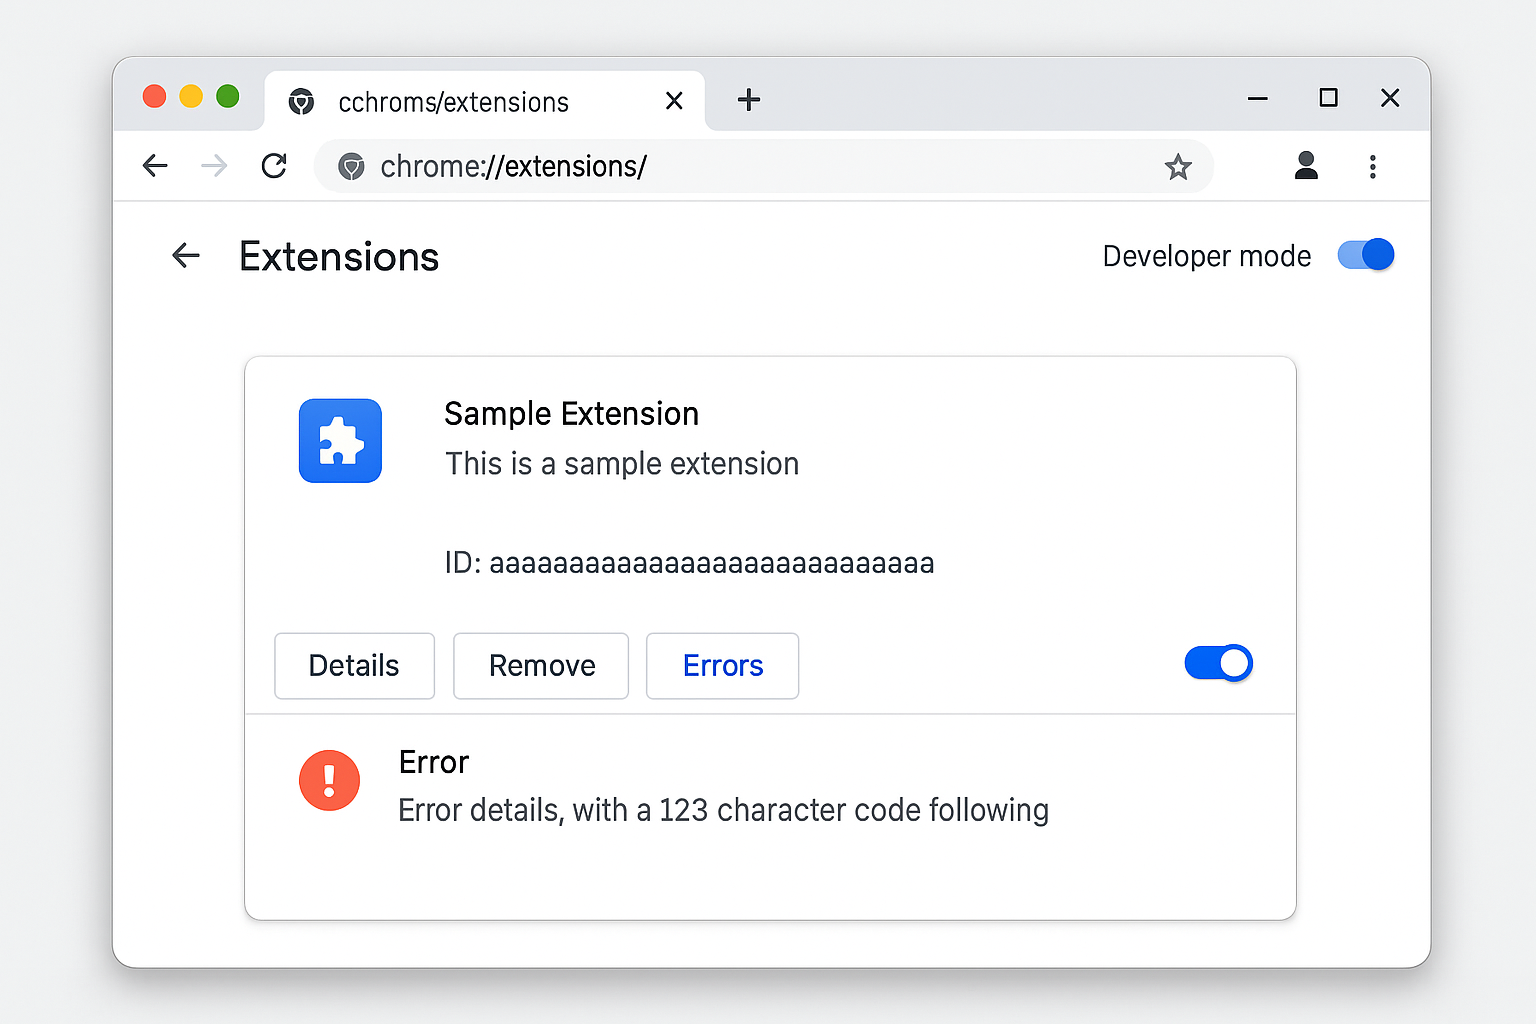The image size is (1536, 1024).
Task: Click Remove to uninstall Sample Extension
Action: pyautogui.click(x=540, y=665)
